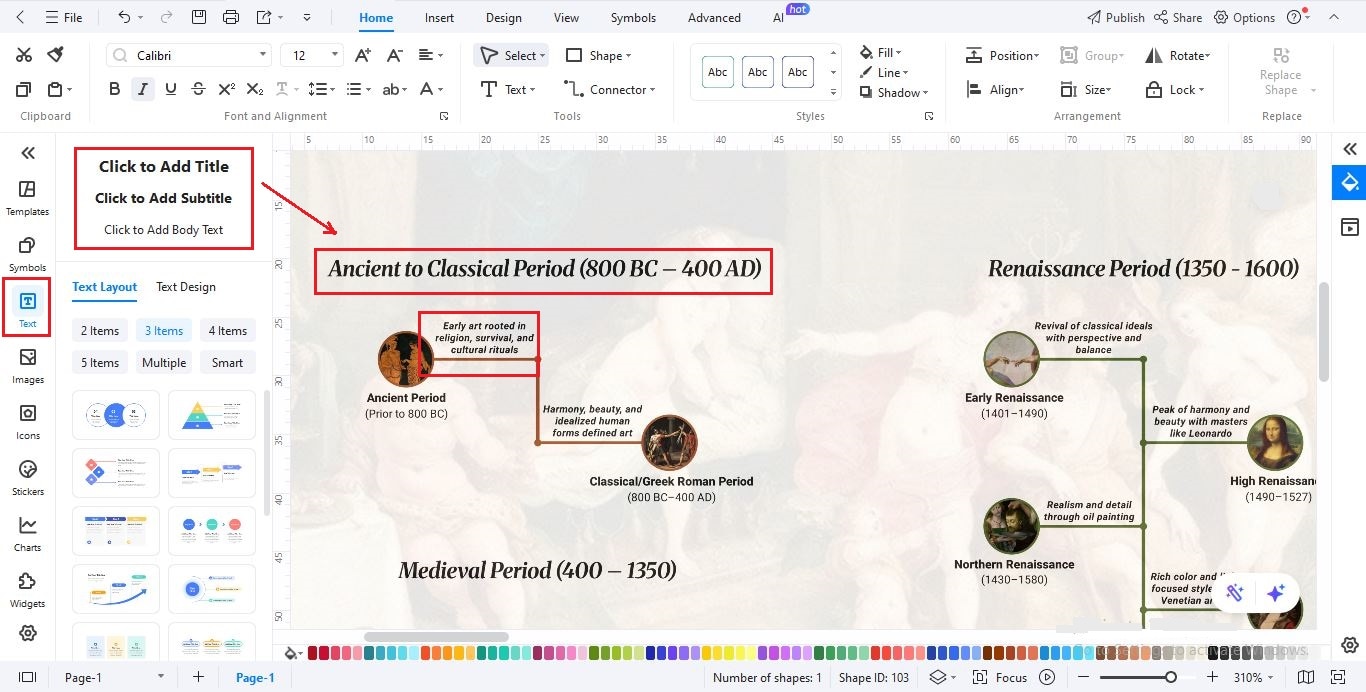Image resolution: width=1366 pixels, height=692 pixels.
Task: Open the font size 12 dropdown
Action: click(x=334, y=55)
